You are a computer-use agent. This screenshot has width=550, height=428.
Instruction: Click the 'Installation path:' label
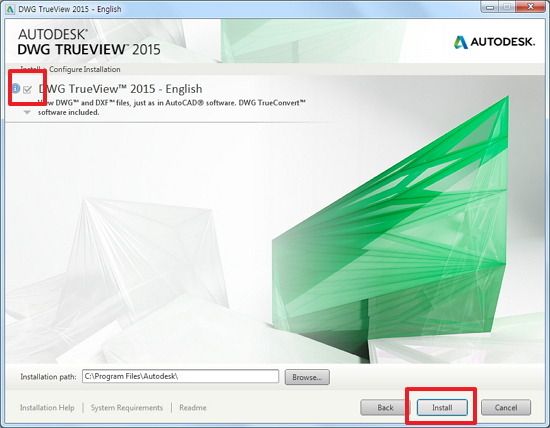[x=48, y=377]
